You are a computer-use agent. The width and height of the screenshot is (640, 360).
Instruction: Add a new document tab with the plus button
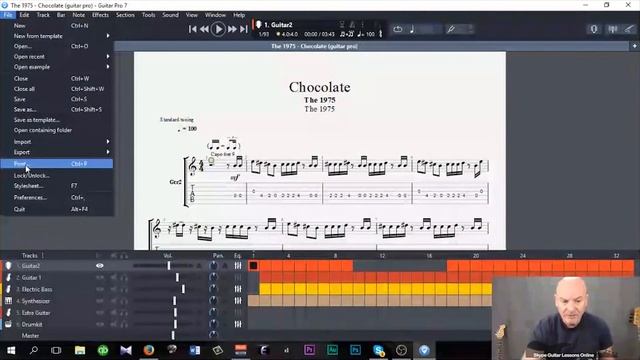point(634,46)
